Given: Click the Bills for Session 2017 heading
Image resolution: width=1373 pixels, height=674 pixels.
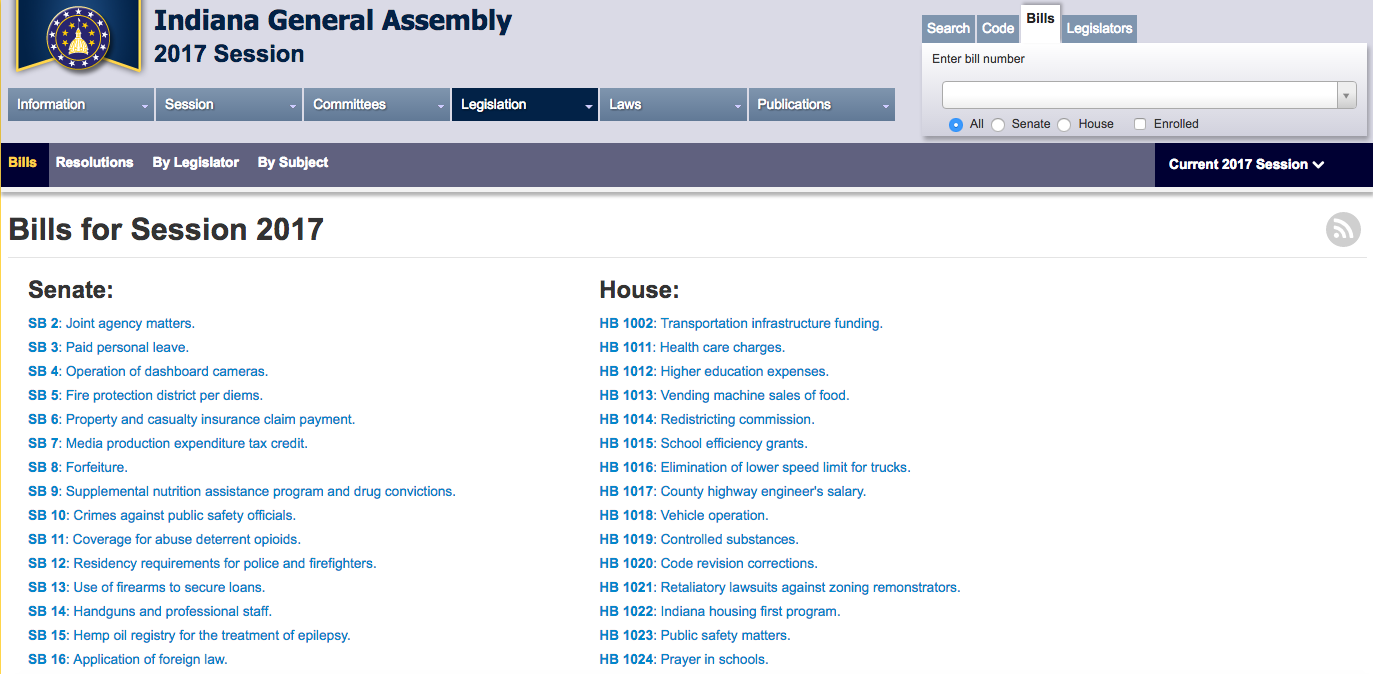Looking at the screenshot, I should pyautogui.click(x=166, y=230).
